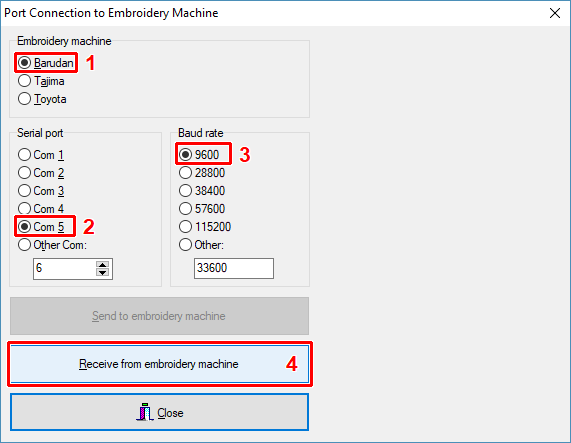The image size is (571, 443).
Task: Click Receive from embroidery machine button
Action: click(160, 364)
